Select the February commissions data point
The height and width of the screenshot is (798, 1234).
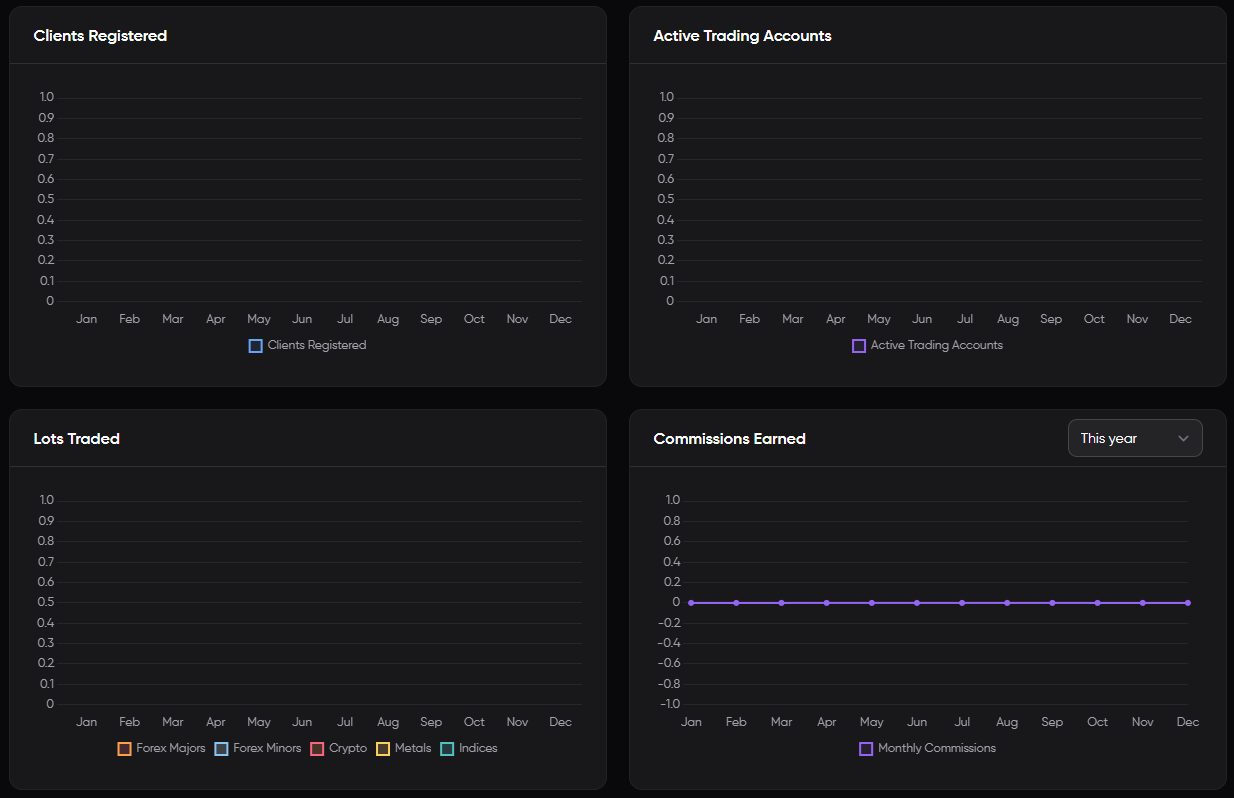(736, 603)
